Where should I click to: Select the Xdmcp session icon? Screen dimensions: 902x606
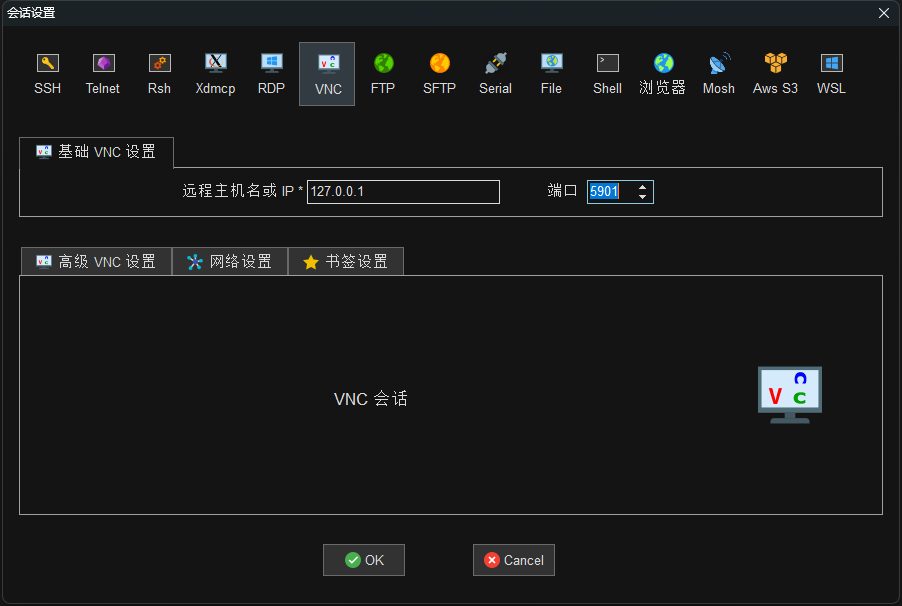215,73
